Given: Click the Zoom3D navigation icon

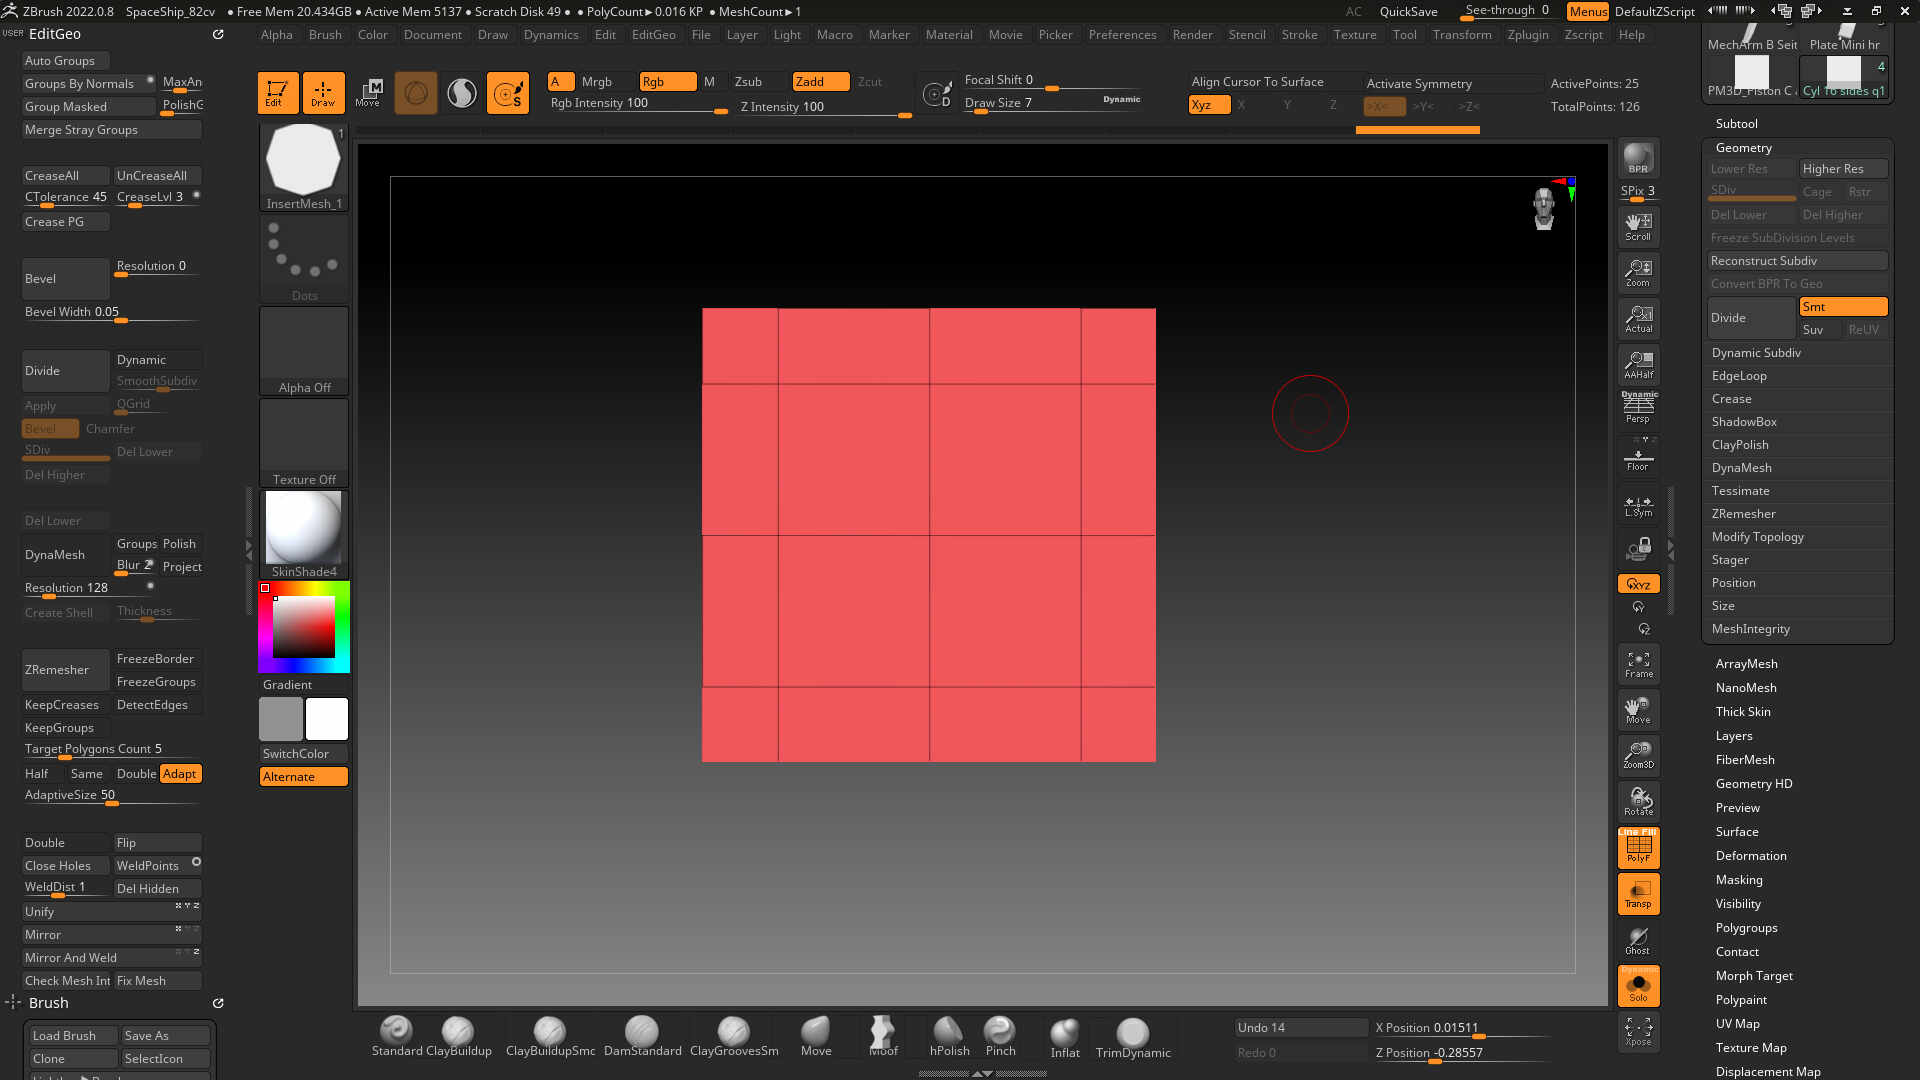Looking at the screenshot, I should pyautogui.click(x=1638, y=755).
